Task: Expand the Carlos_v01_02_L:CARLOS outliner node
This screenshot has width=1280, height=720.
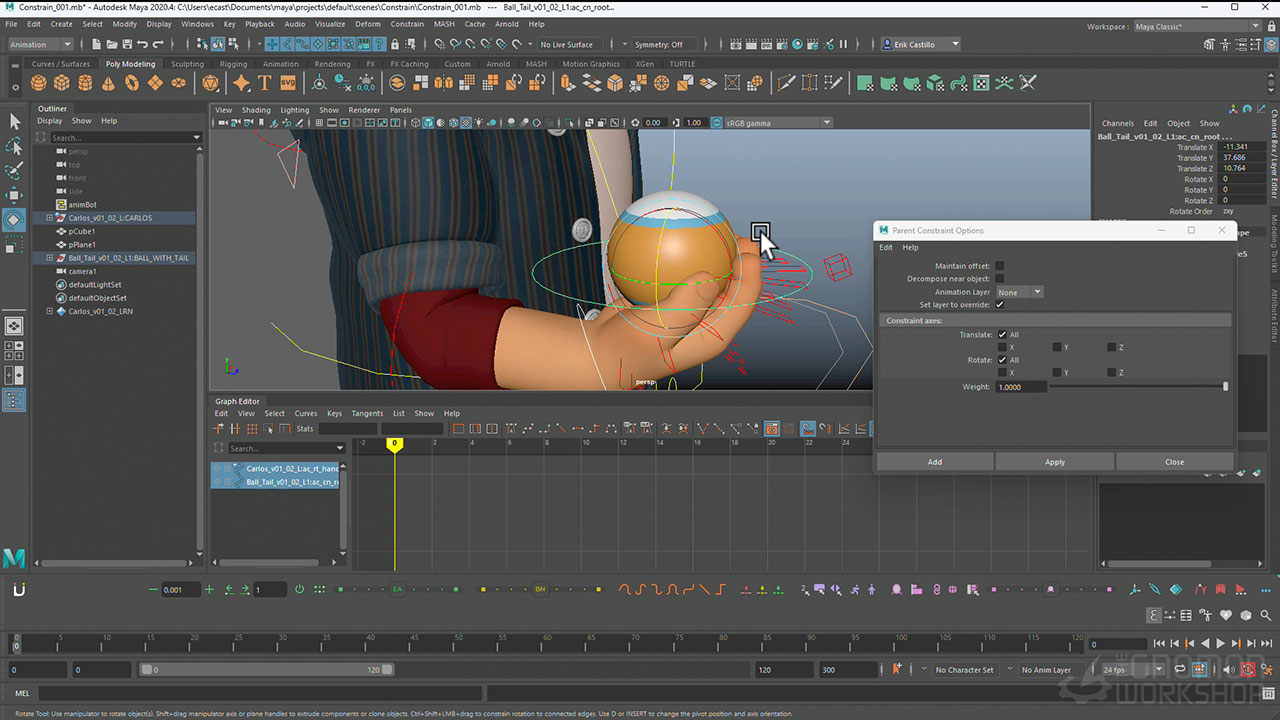Action: click(50, 218)
